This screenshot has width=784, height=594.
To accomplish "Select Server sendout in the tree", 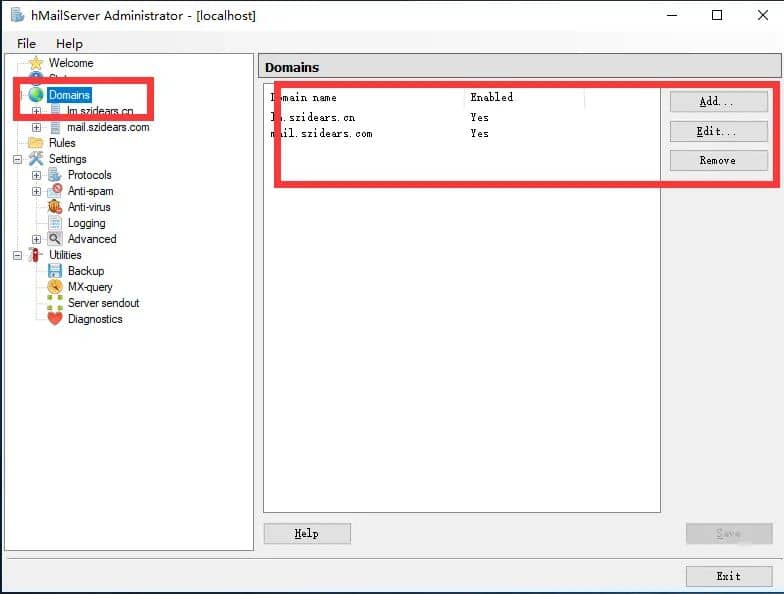I will pos(103,303).
